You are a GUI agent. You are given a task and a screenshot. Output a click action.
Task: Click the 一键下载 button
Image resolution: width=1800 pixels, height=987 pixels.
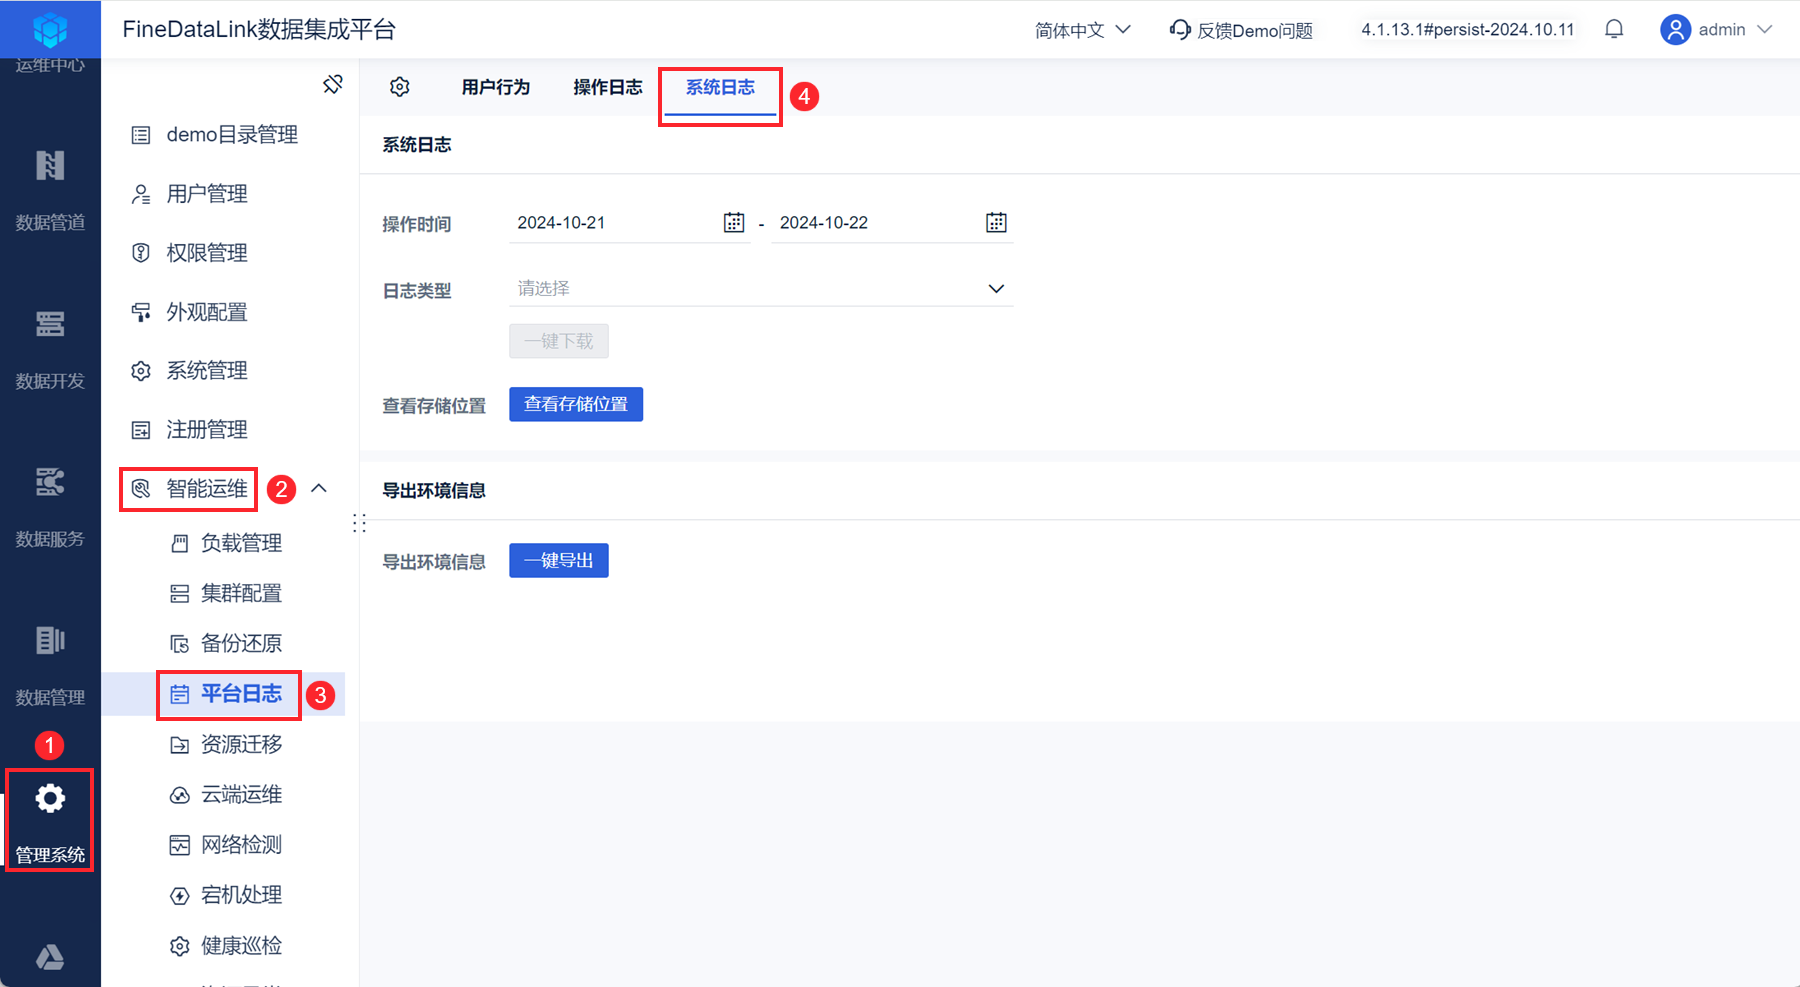[x=559, y=341]
